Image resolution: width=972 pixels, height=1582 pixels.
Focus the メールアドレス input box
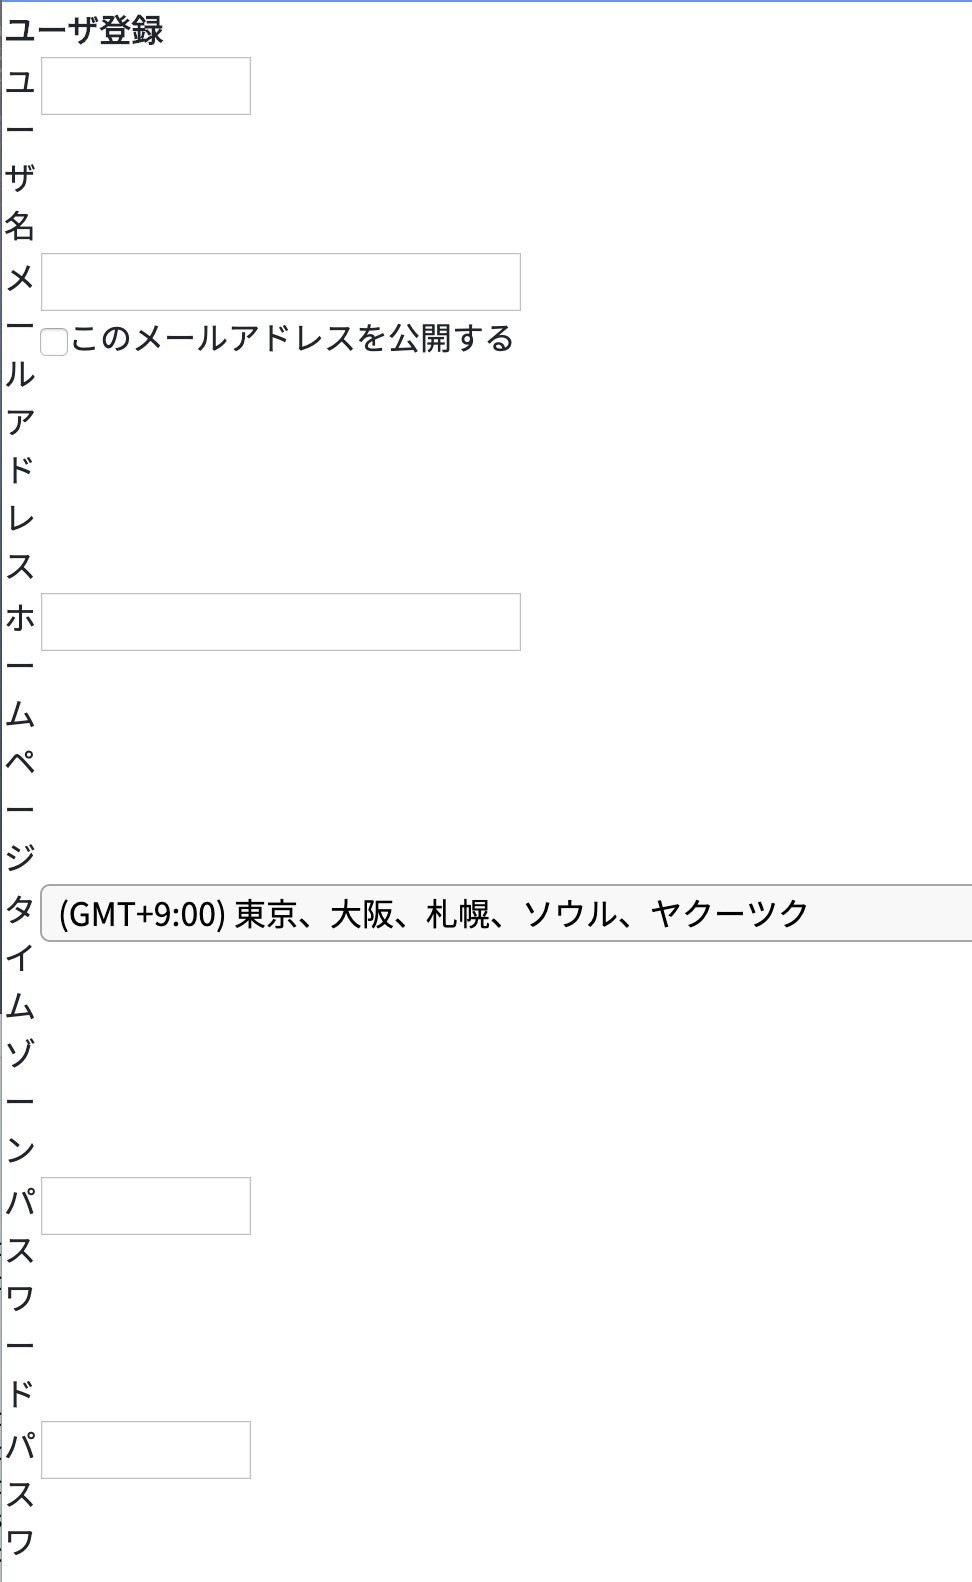tap(281, 282)
